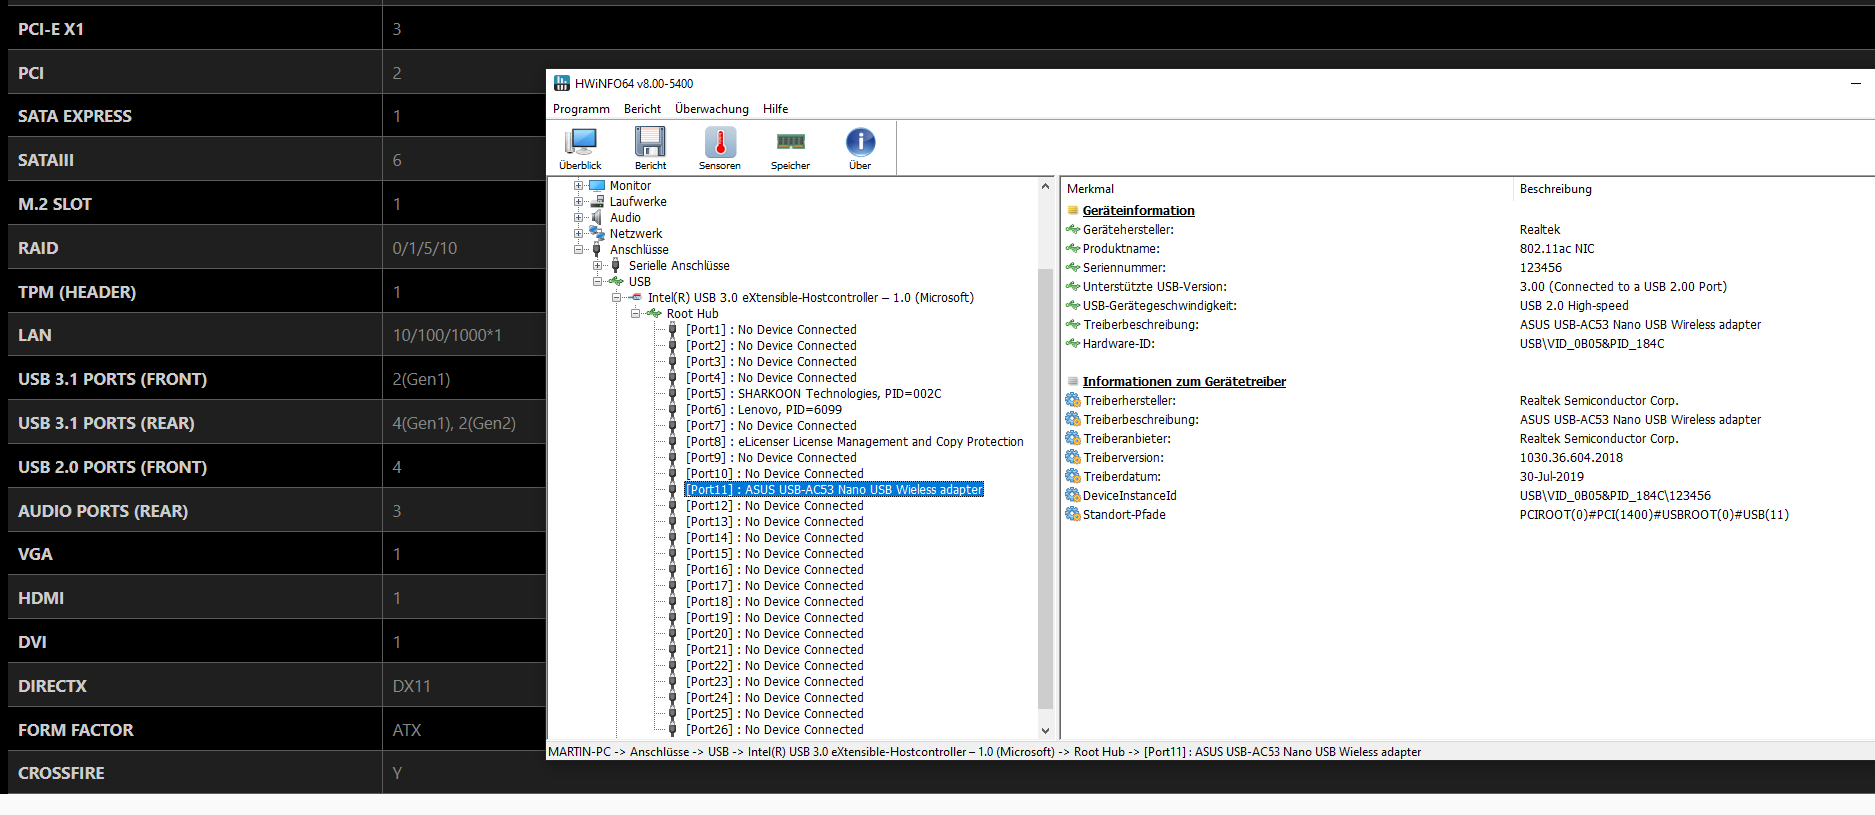Expand the Serielle Anschlüsse node
This screenshot has height=815, width=1875.
[x=597, y=265]
